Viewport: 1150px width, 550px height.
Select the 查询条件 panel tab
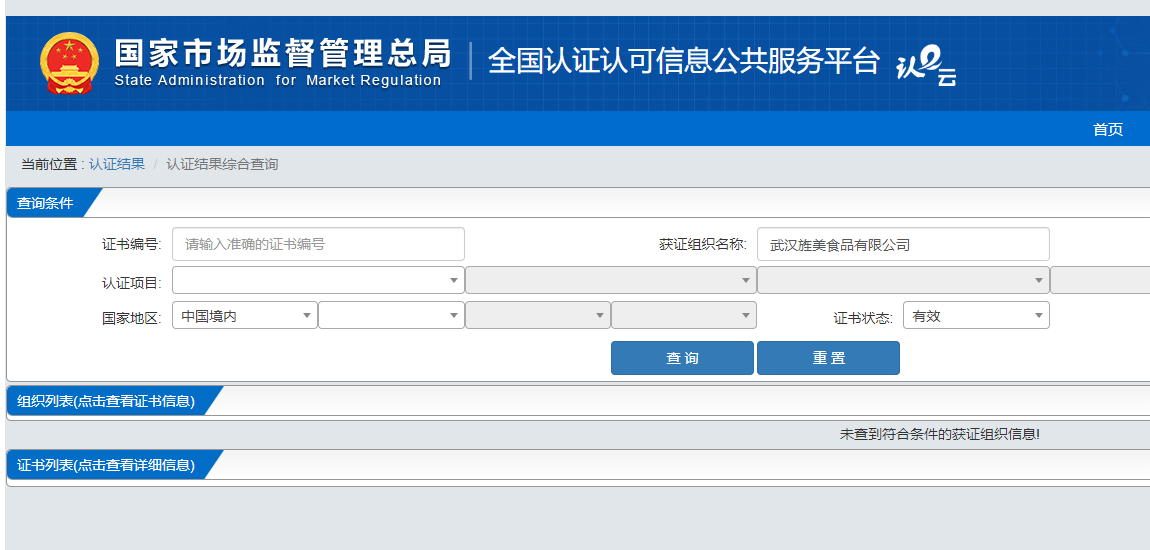(x=45, y=203)
